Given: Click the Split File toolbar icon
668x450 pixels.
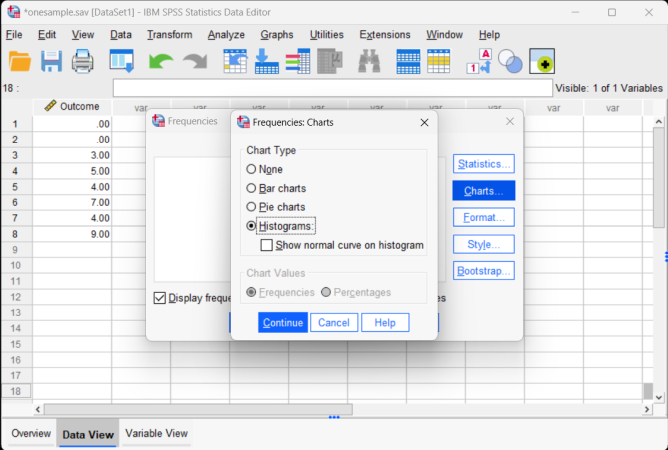Looking at the screenshot, I should click(408, 61).
